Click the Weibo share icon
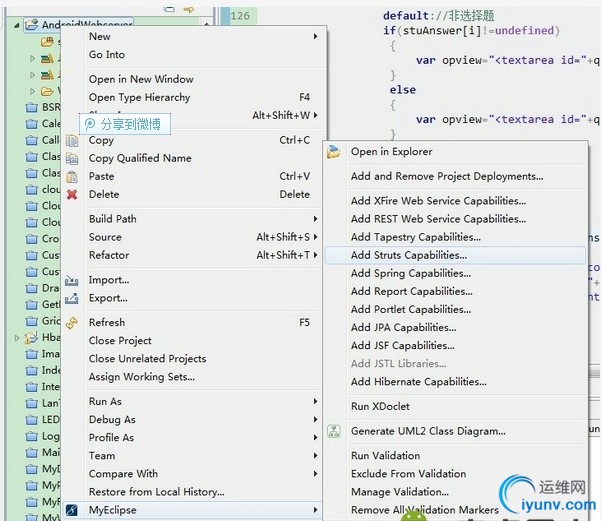Image resolution: width=602 pixels, height=521 pixels. pyautogui.click(x=90, y=124)
